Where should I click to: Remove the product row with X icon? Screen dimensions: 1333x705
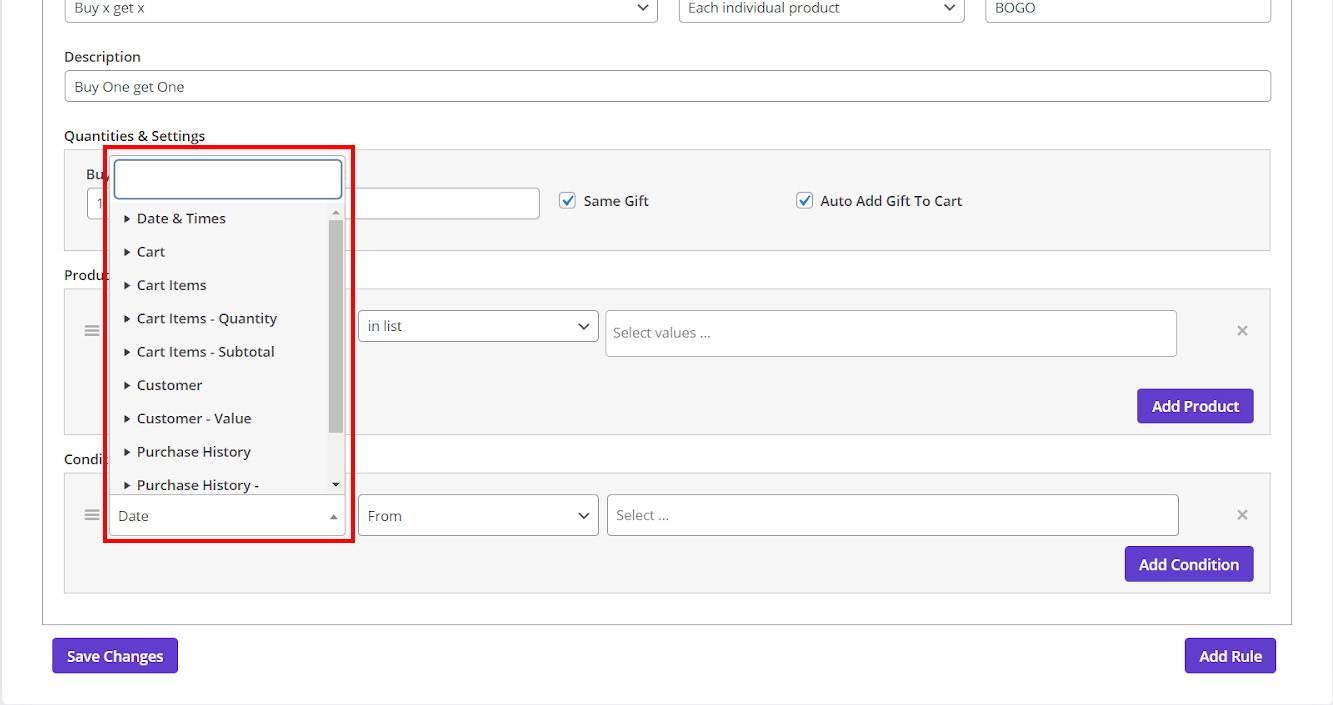click(x=1242, y=331)
